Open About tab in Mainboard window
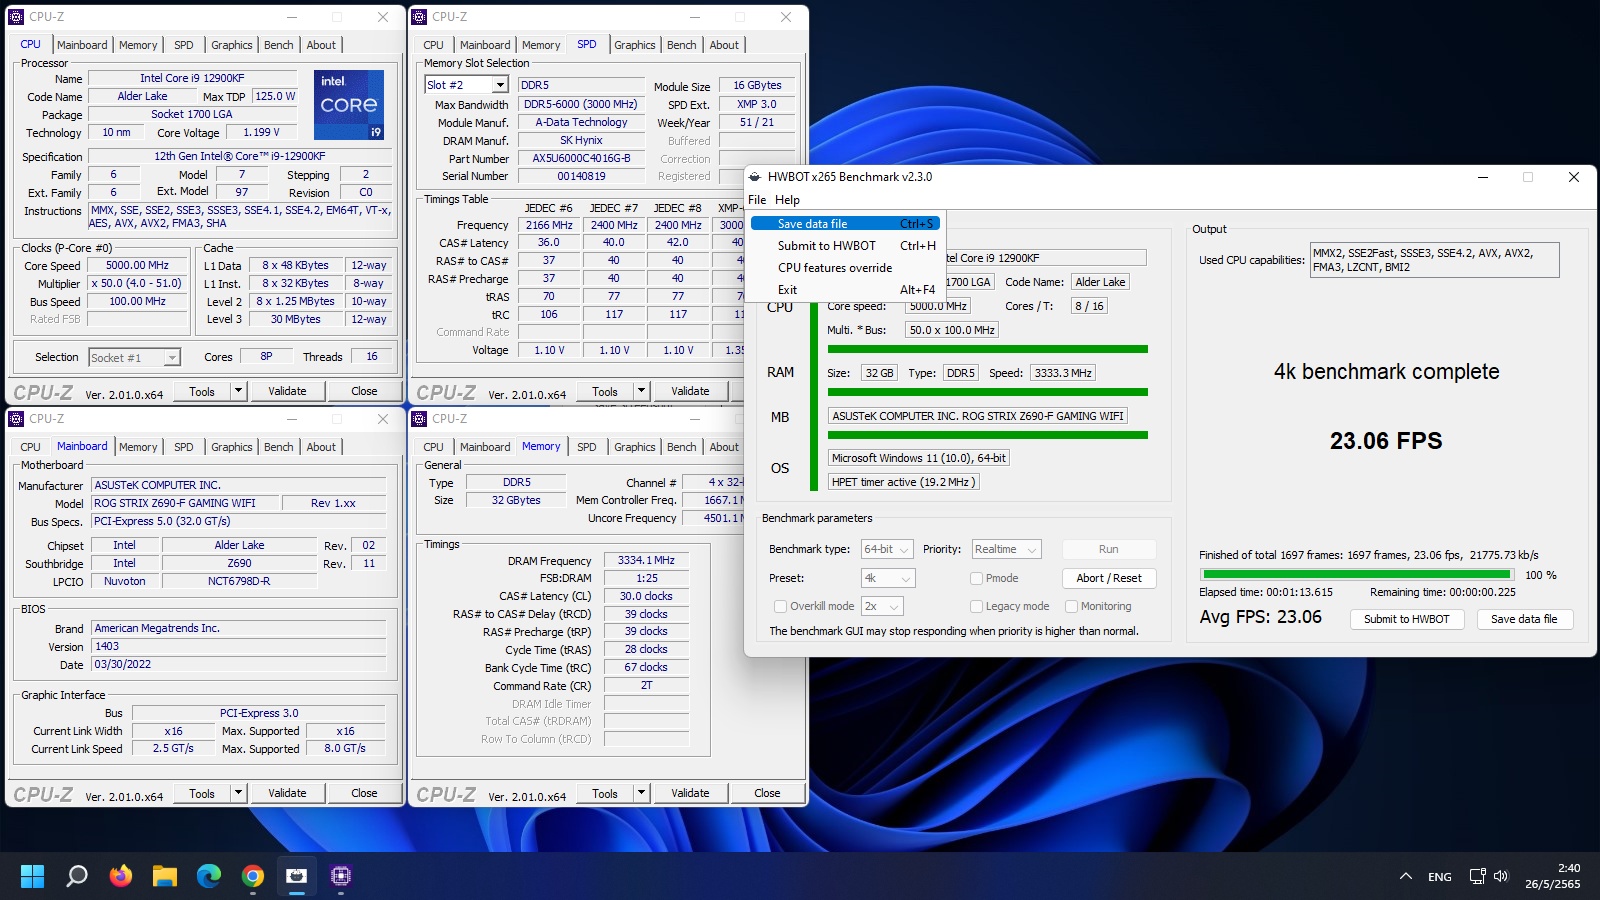 click(321, 447)
